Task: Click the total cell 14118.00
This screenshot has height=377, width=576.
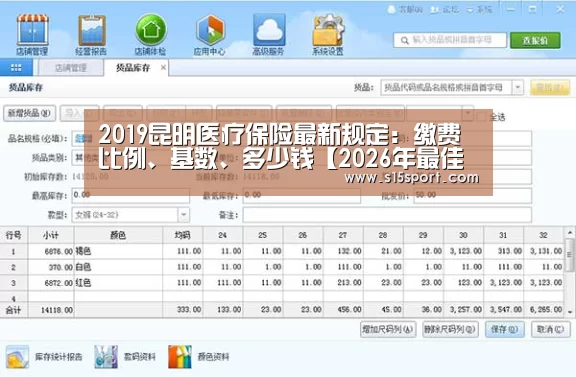Action: click(51, 310)
